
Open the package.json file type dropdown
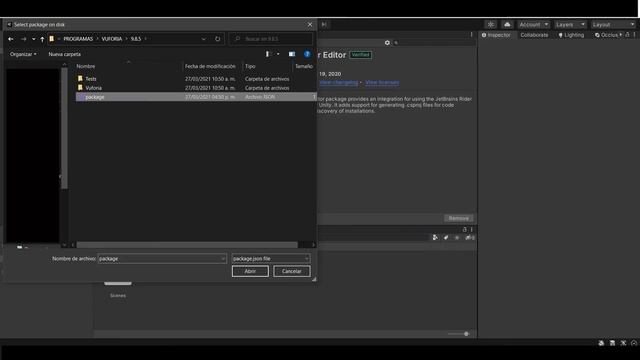[x=271, y=258]
